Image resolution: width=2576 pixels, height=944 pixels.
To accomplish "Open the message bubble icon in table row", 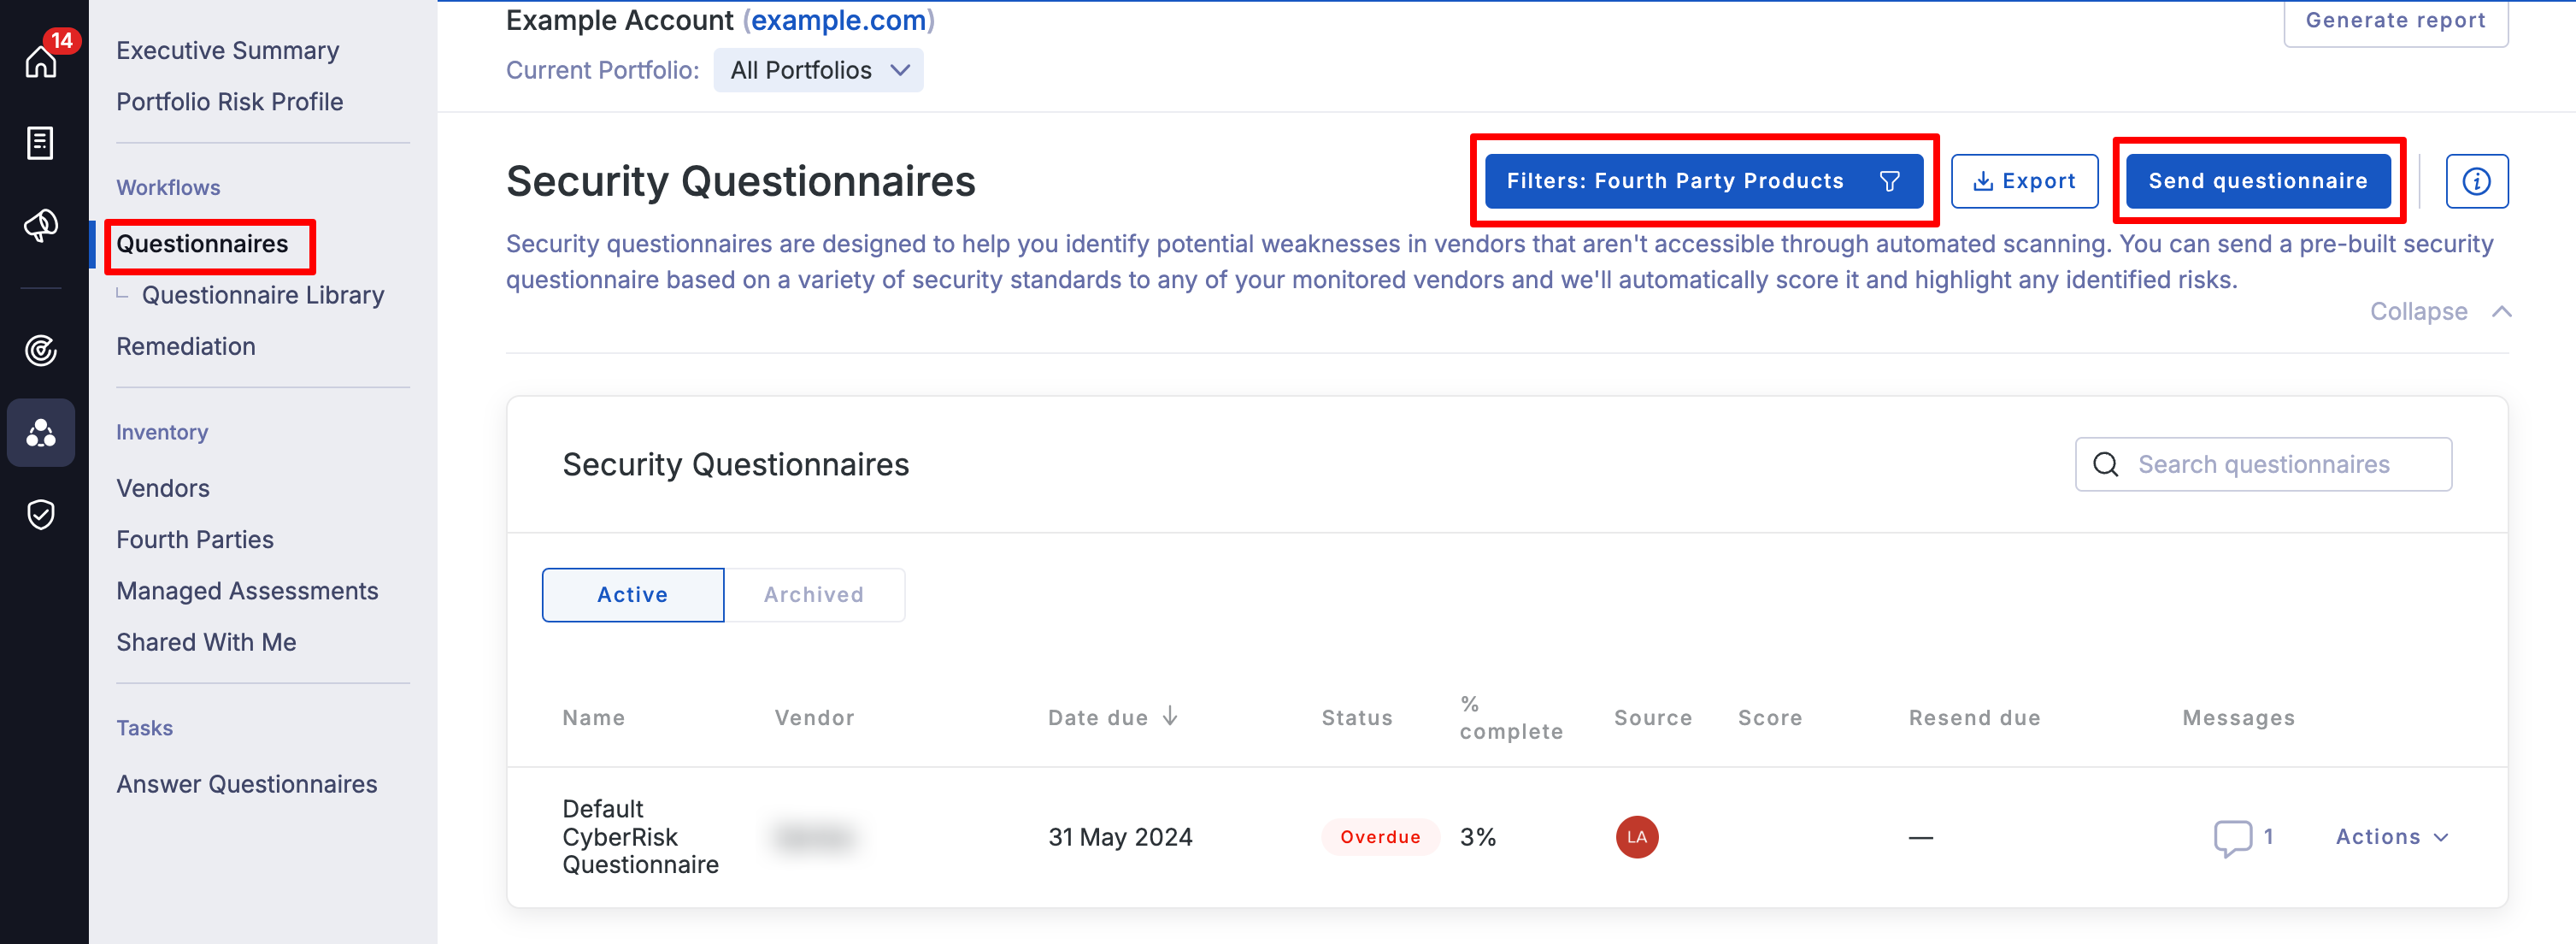I will click(2232, 837).
